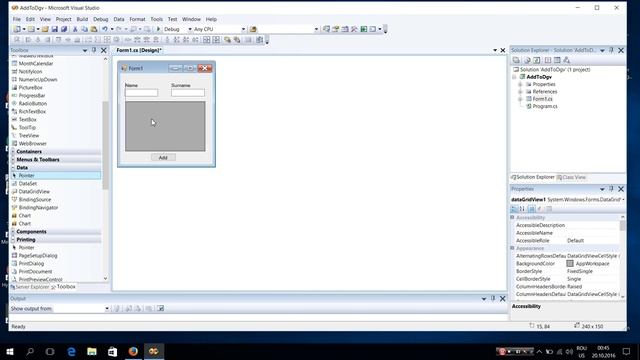This screenshot has width=640, height=360.
Task: Select the RadioButton toolbox item
Action: coord(33,104)
